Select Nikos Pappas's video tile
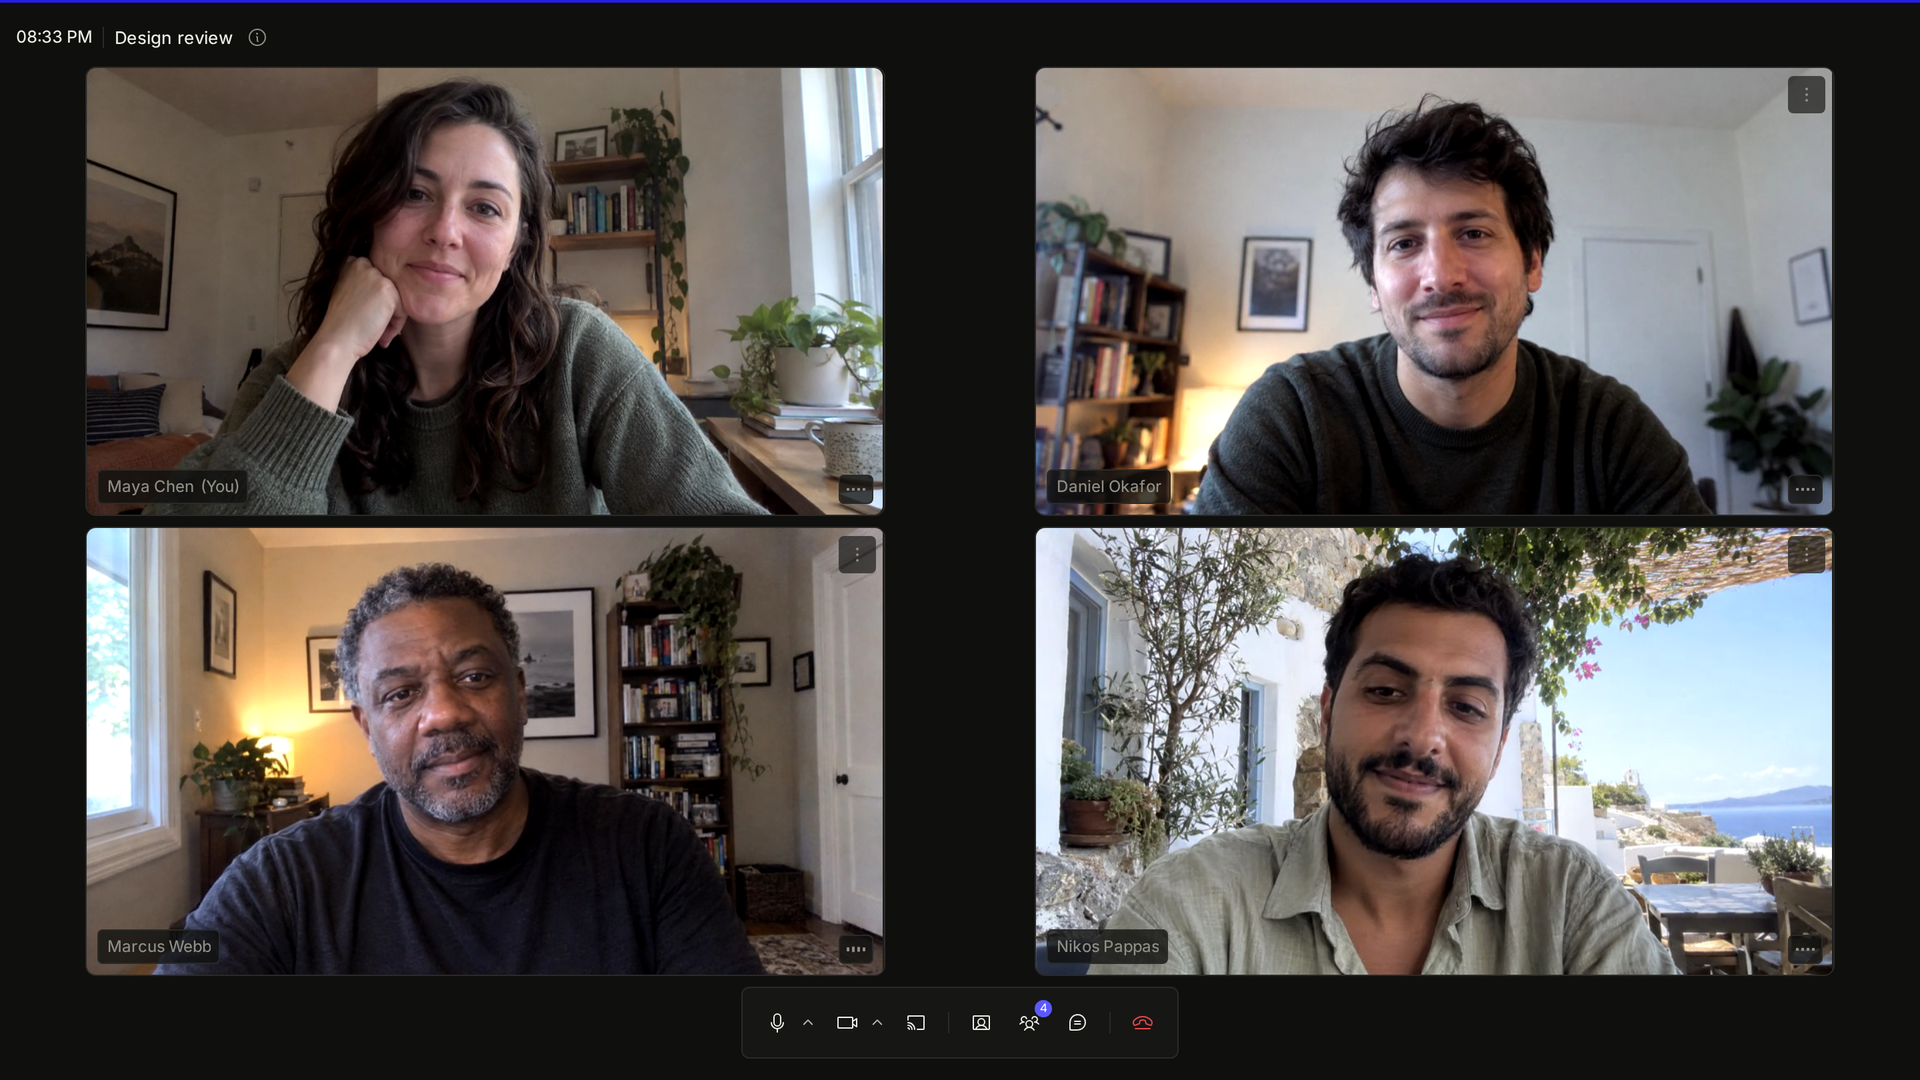 pos(1434,751)
